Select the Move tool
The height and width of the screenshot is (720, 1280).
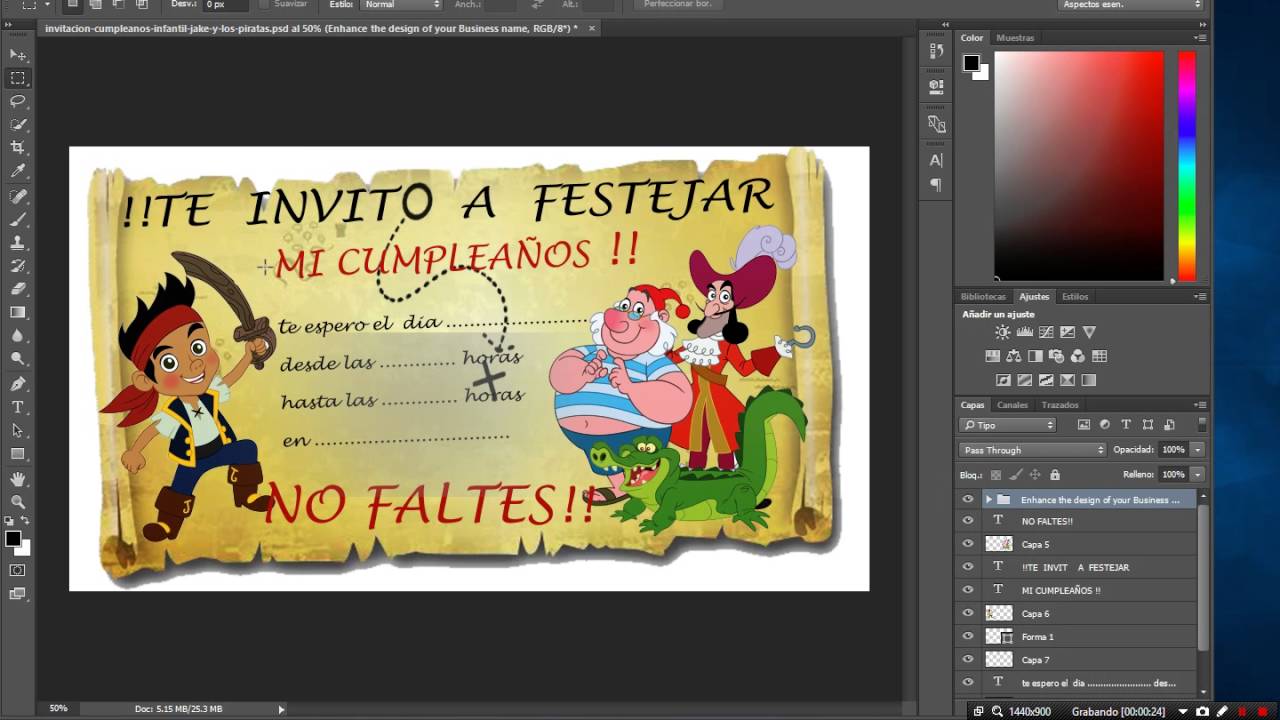pos(18,55)
